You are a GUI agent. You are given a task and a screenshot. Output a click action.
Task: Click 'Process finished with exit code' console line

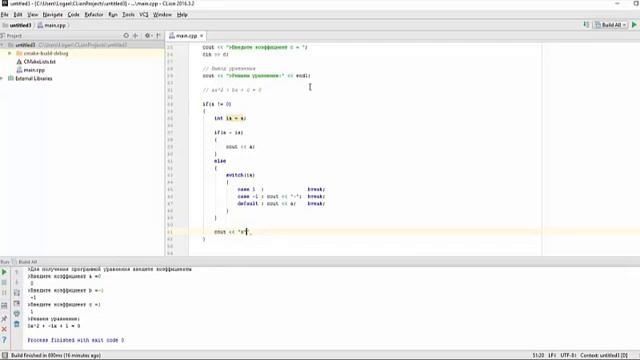click(76, 340)
